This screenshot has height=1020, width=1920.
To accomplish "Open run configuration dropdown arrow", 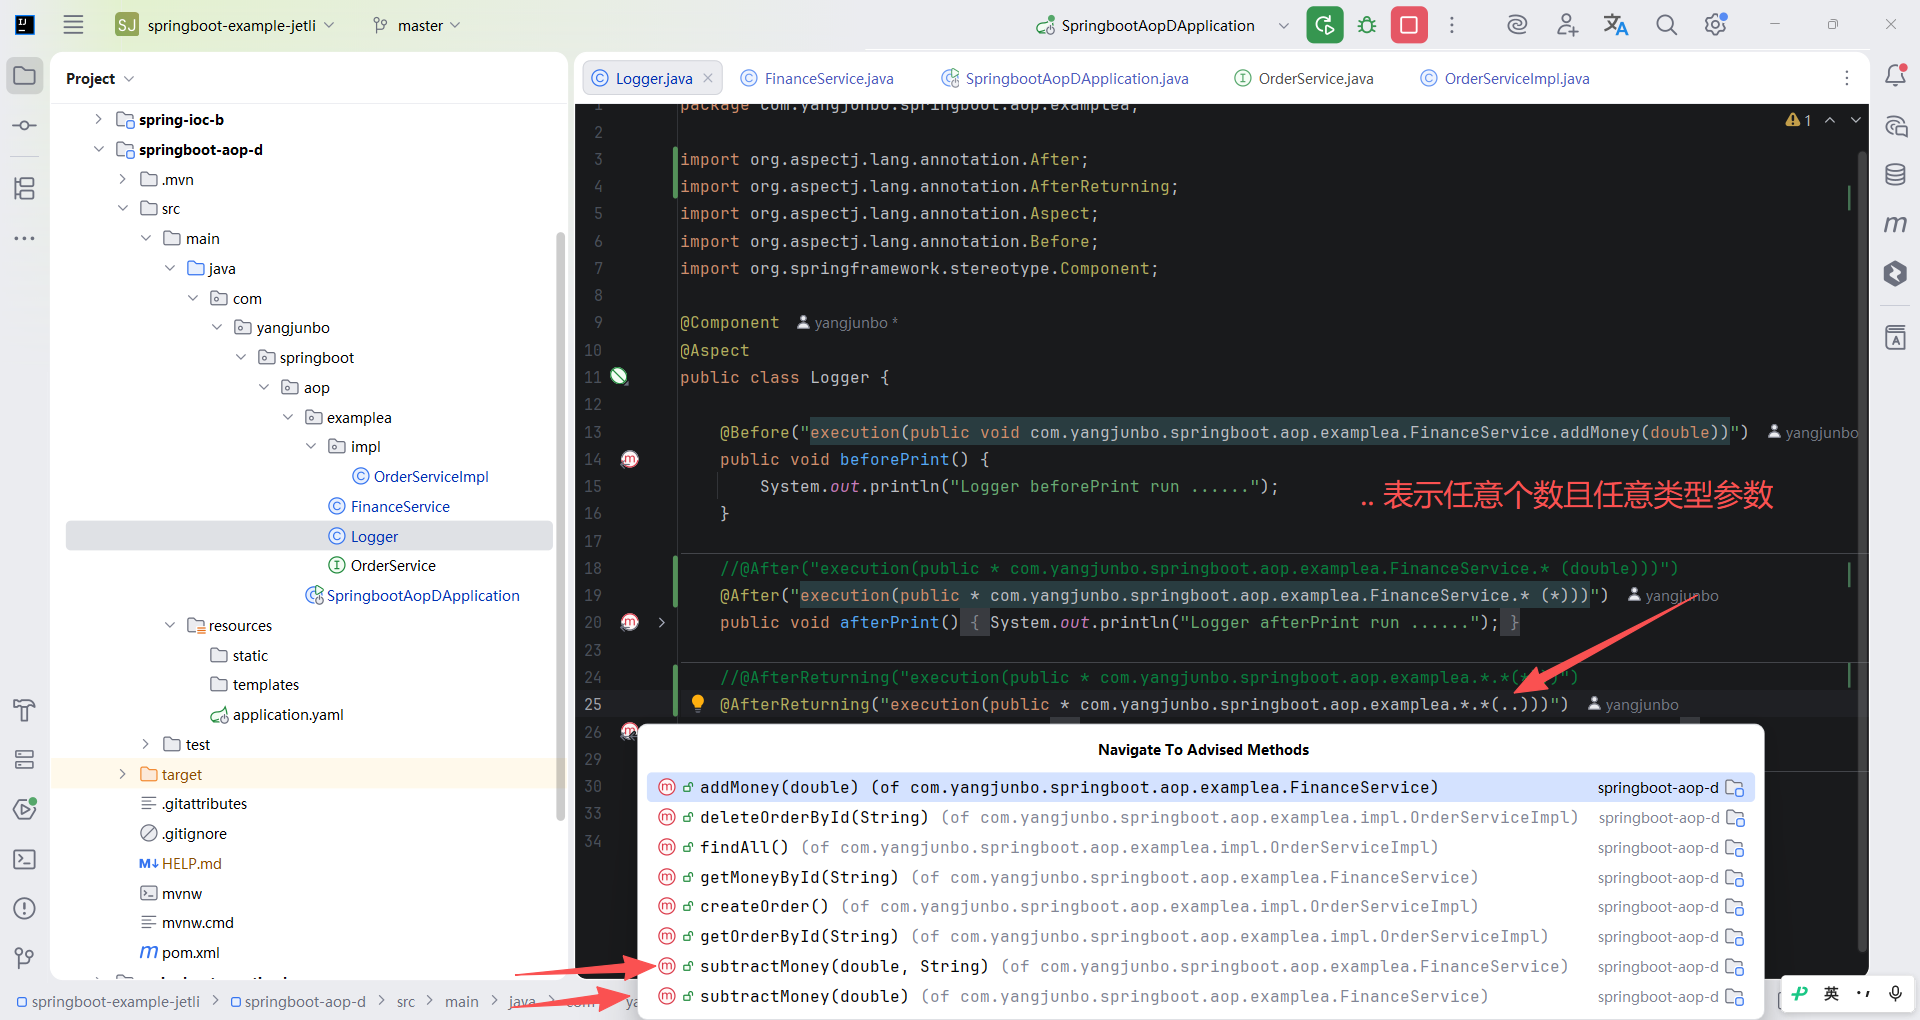I will pyautogui.click(x=1283, y=25).
